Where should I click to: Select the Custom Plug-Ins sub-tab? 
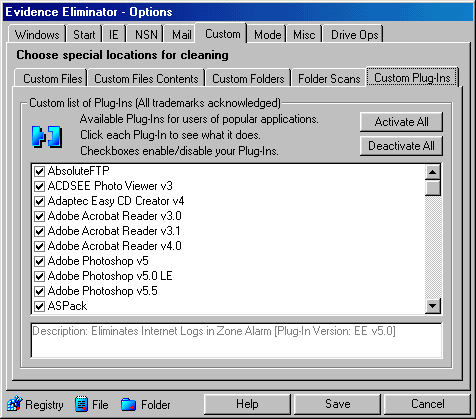(x=412, y=77)
